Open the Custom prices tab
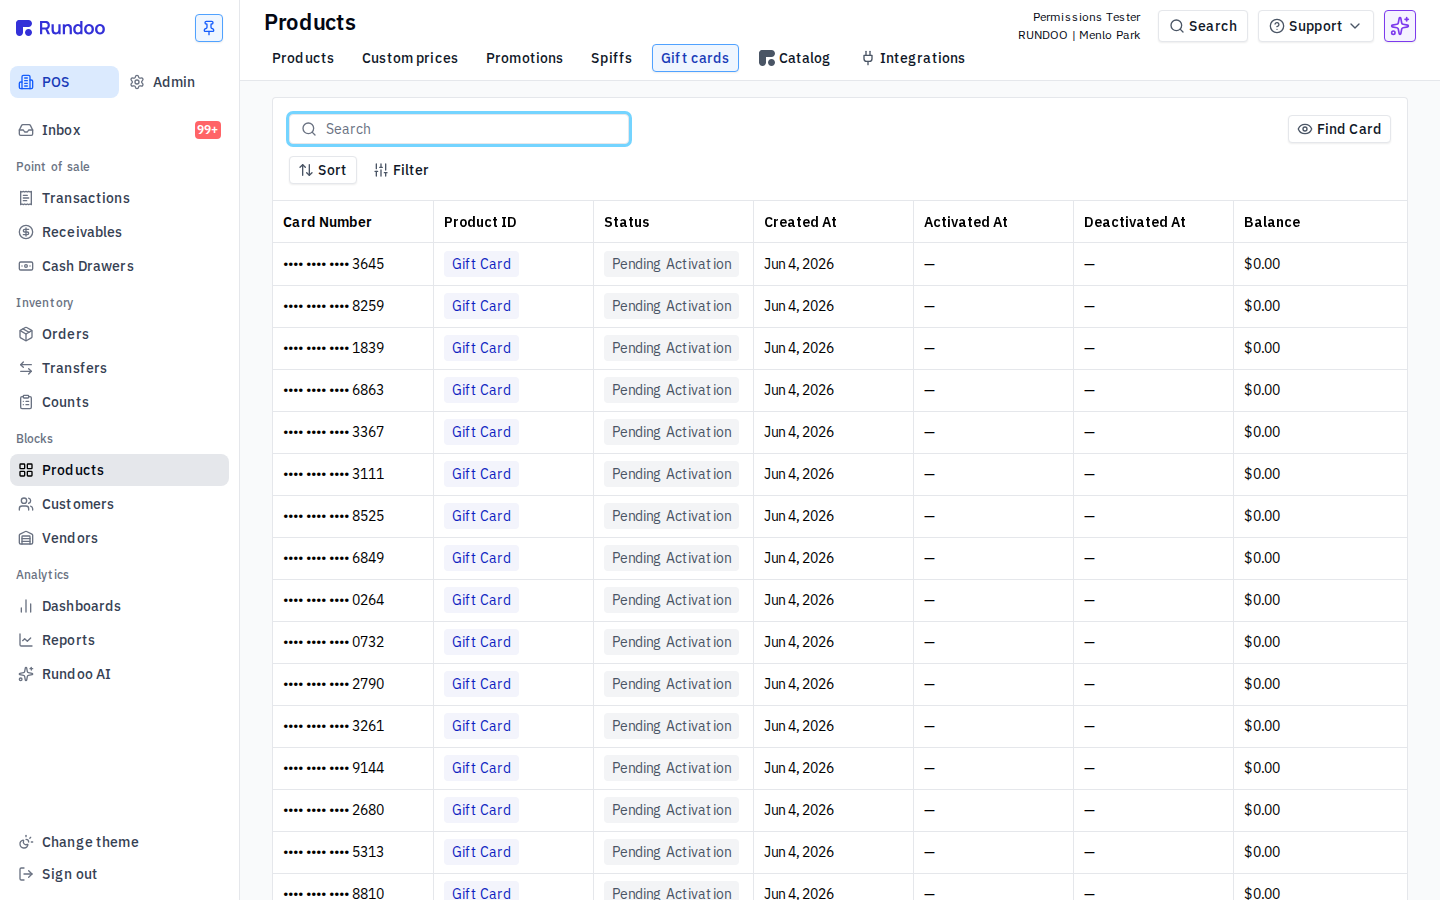This screenshot has height=900, width=1440. click(x=410, y=58)
